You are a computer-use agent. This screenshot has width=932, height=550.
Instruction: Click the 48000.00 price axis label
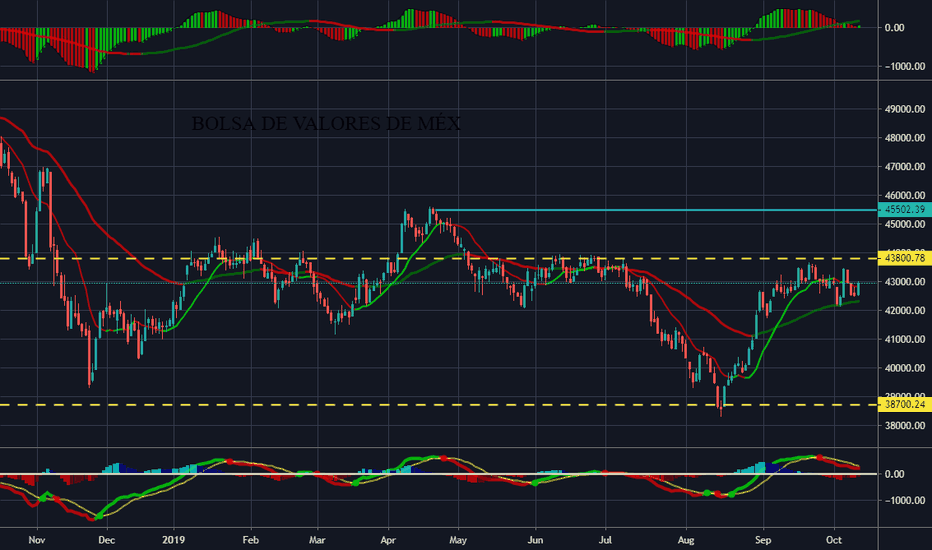click(x=905, y=138)
